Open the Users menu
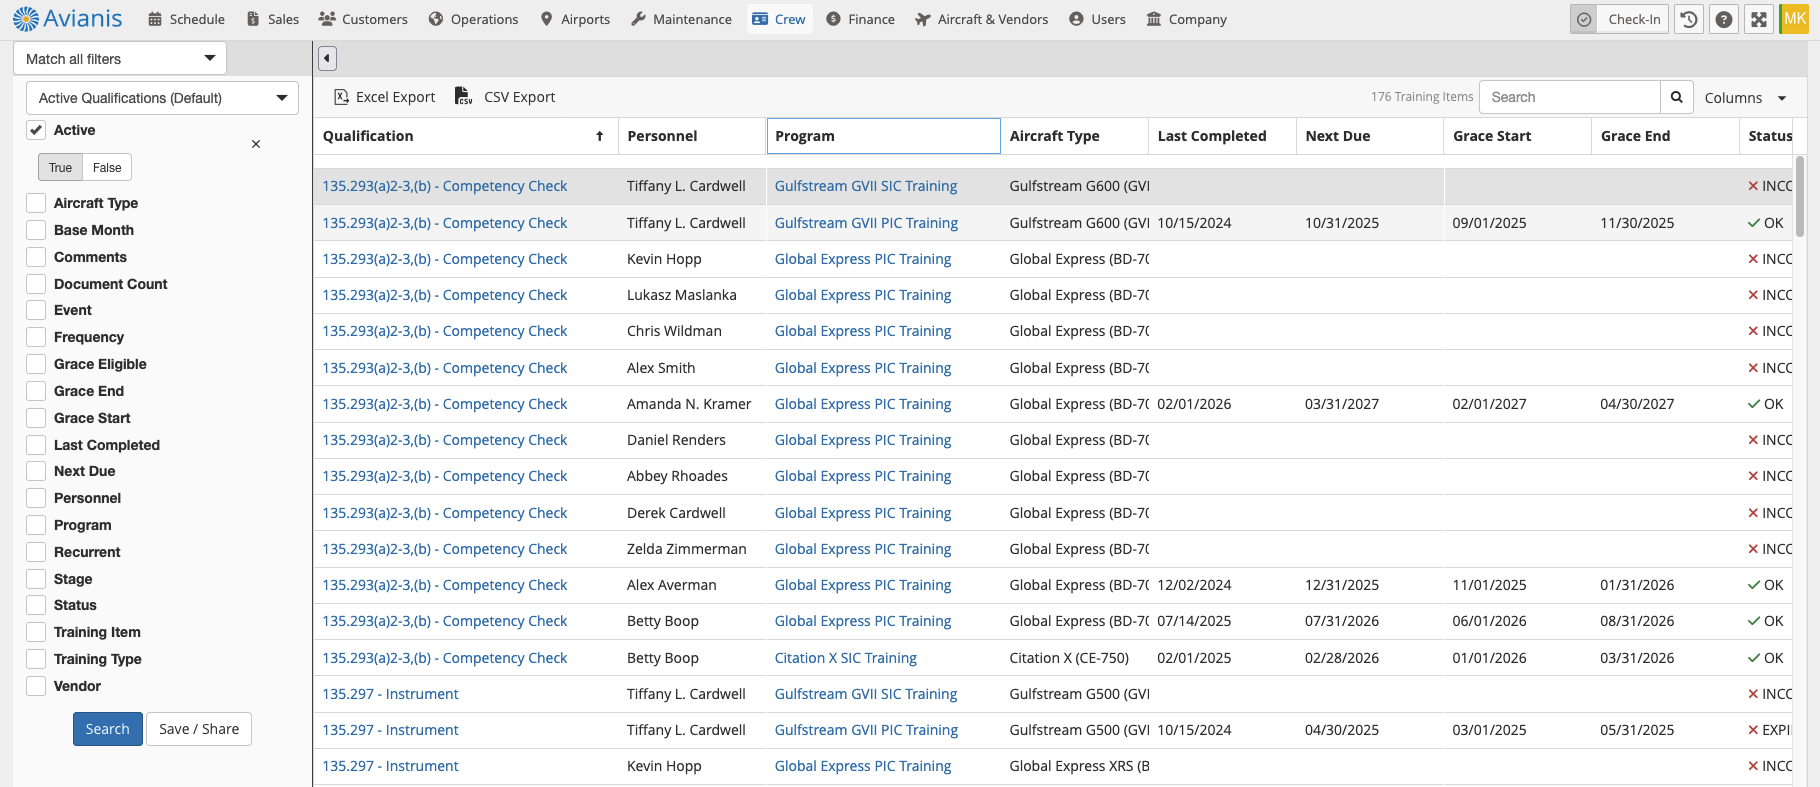 tap(1097, 19)
